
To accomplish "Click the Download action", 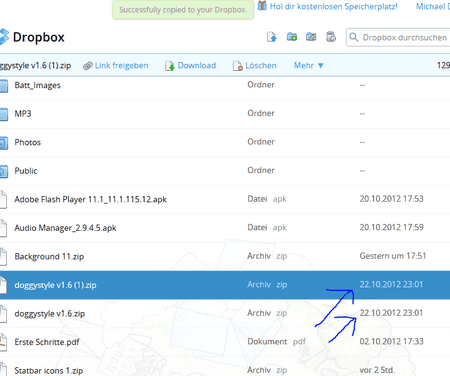I will (x=191, y=65).
